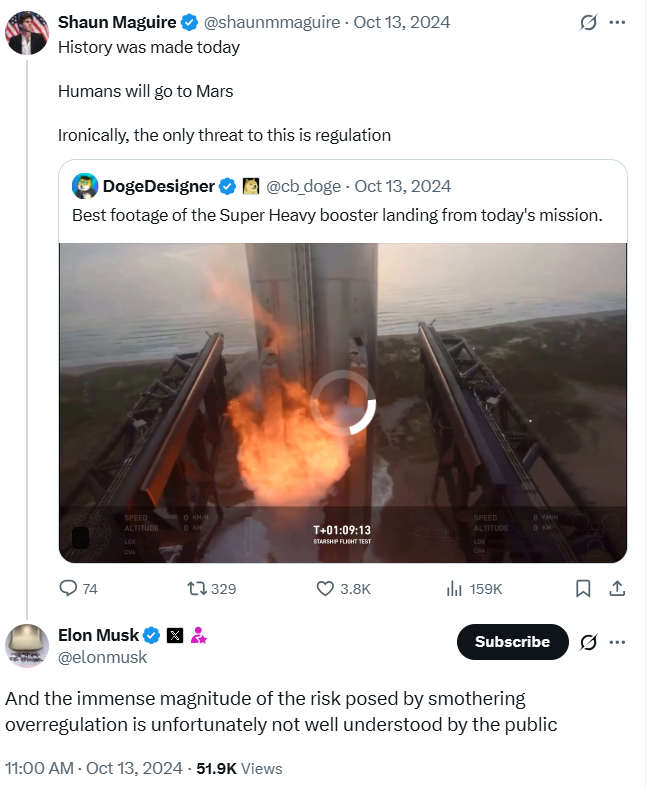The height and width of the screenshot is (789, 646).
Task: Open more options on Shaun Maguire's post
Action: 618,22
